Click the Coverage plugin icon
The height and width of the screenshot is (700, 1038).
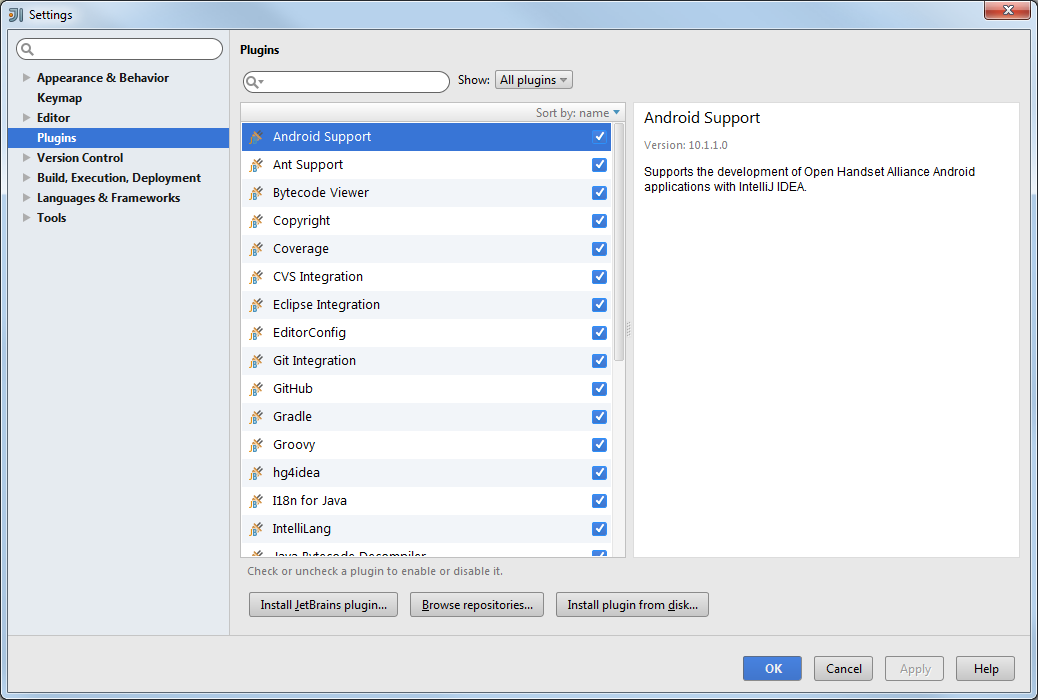pos(256,249)
